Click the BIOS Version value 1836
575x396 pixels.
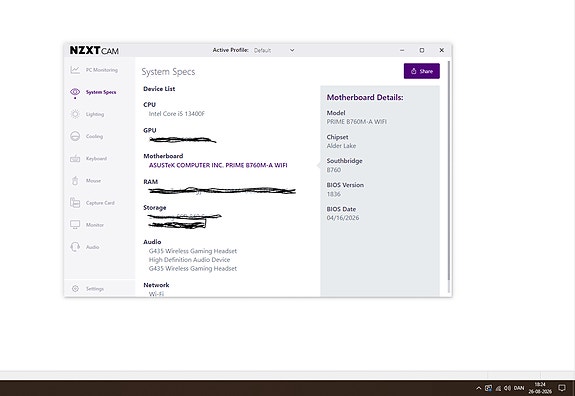point(334,194)
